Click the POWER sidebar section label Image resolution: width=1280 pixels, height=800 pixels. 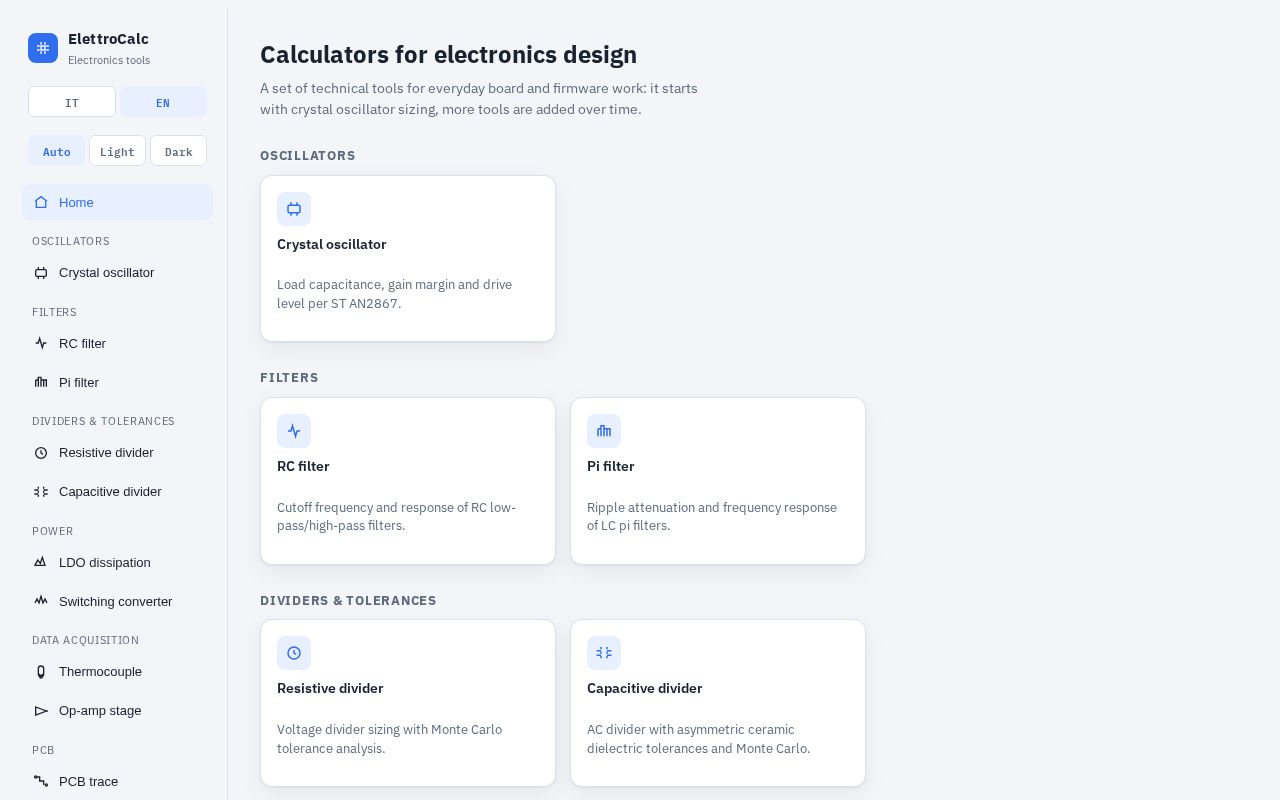coord(53,531)
